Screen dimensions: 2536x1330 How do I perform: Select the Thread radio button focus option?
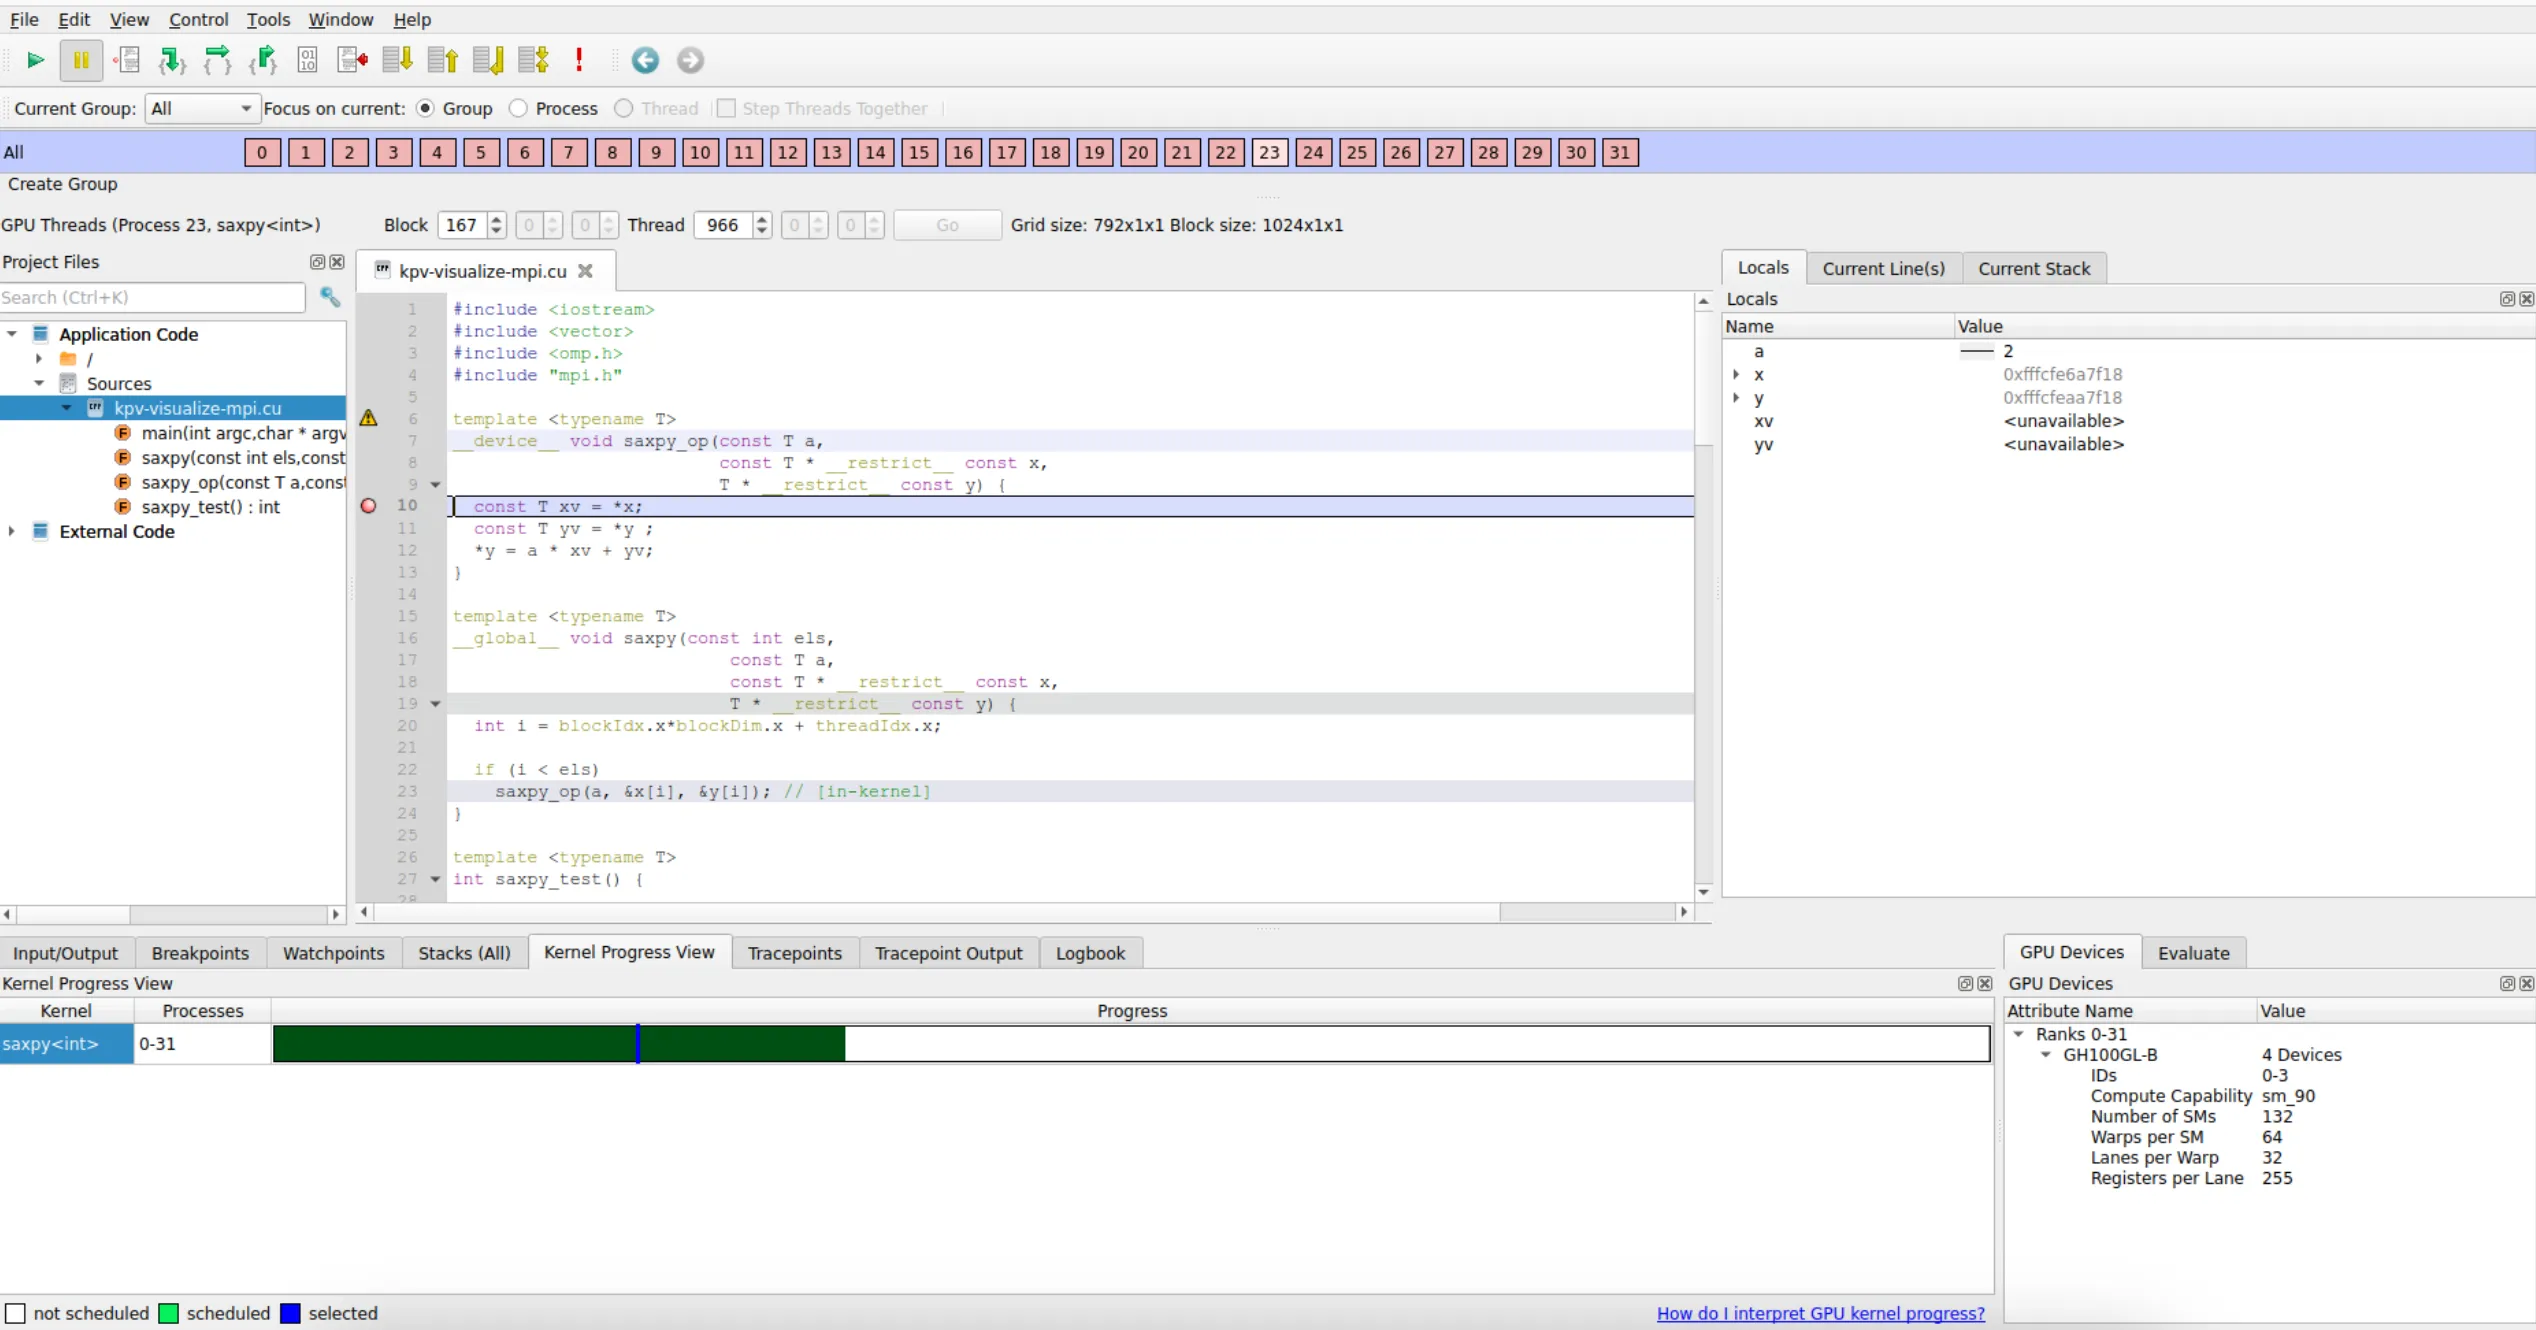622,107
